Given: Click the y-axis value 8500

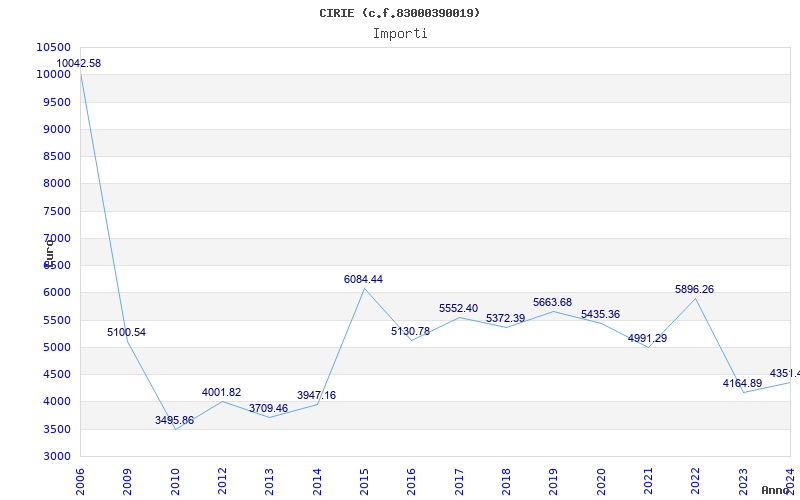Looking at the screenshot, I should [x=57, y=156].
